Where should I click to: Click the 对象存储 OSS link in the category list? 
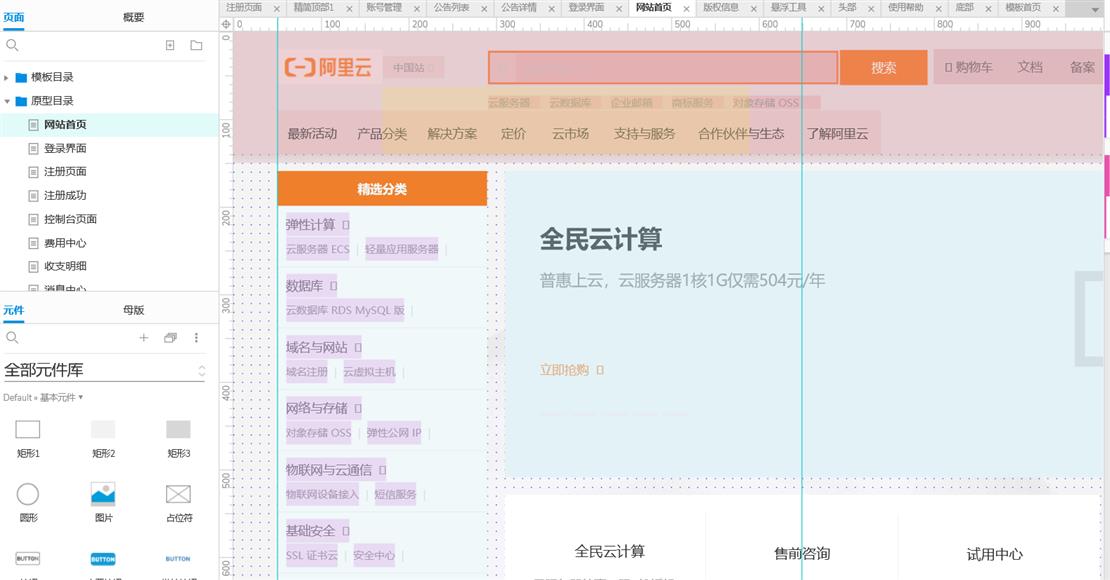tap(319, 433)
